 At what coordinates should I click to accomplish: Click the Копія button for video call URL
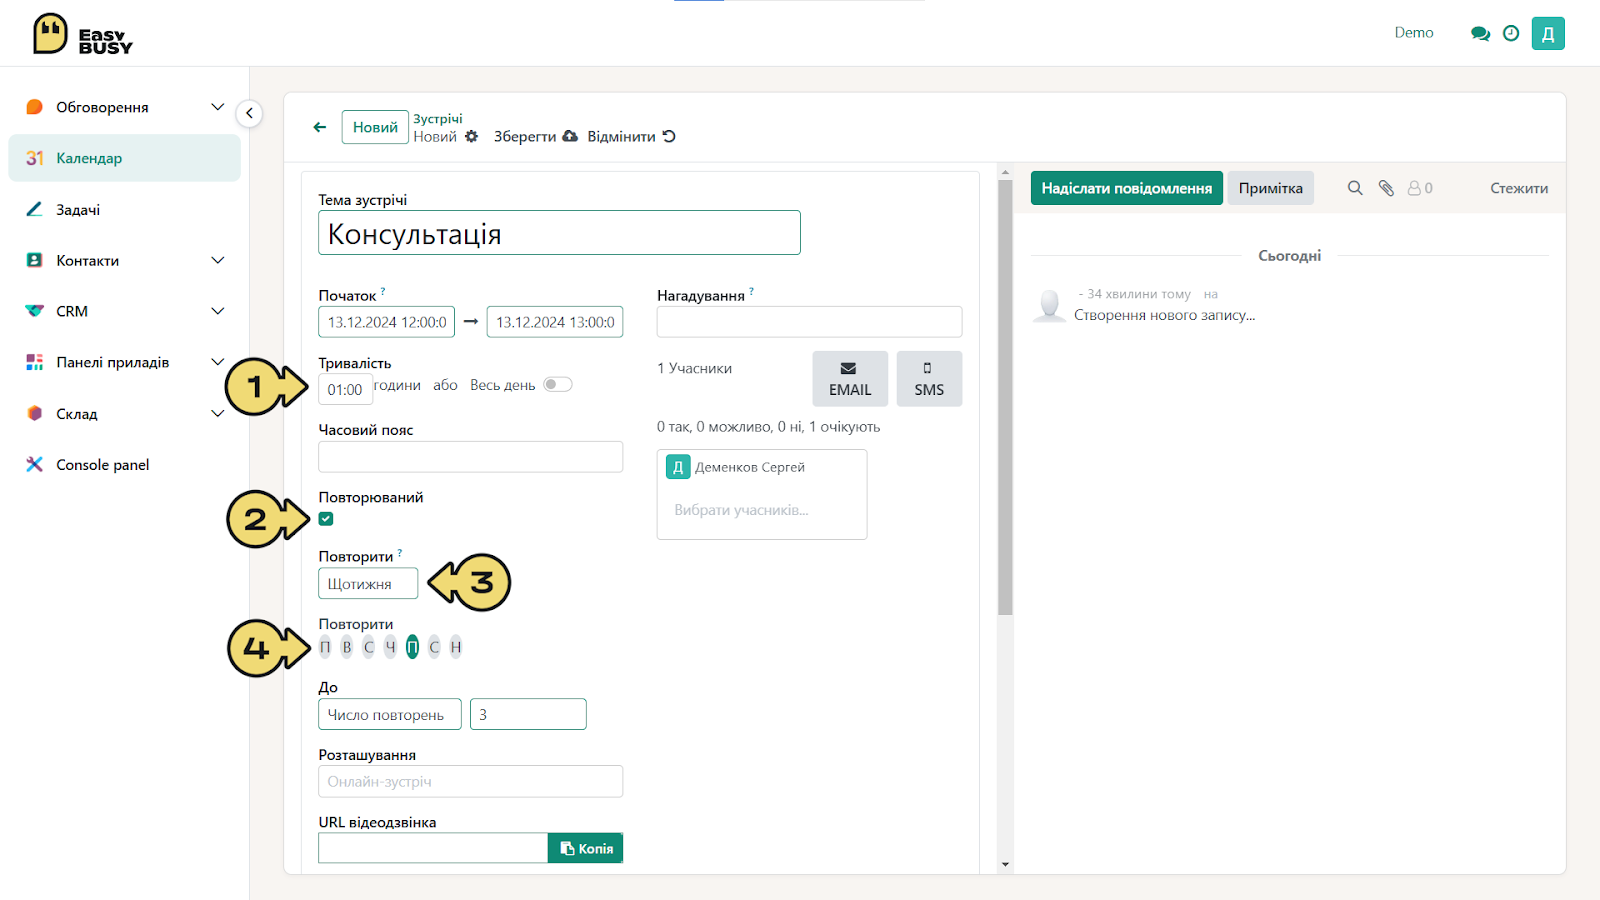coord(586,848)
